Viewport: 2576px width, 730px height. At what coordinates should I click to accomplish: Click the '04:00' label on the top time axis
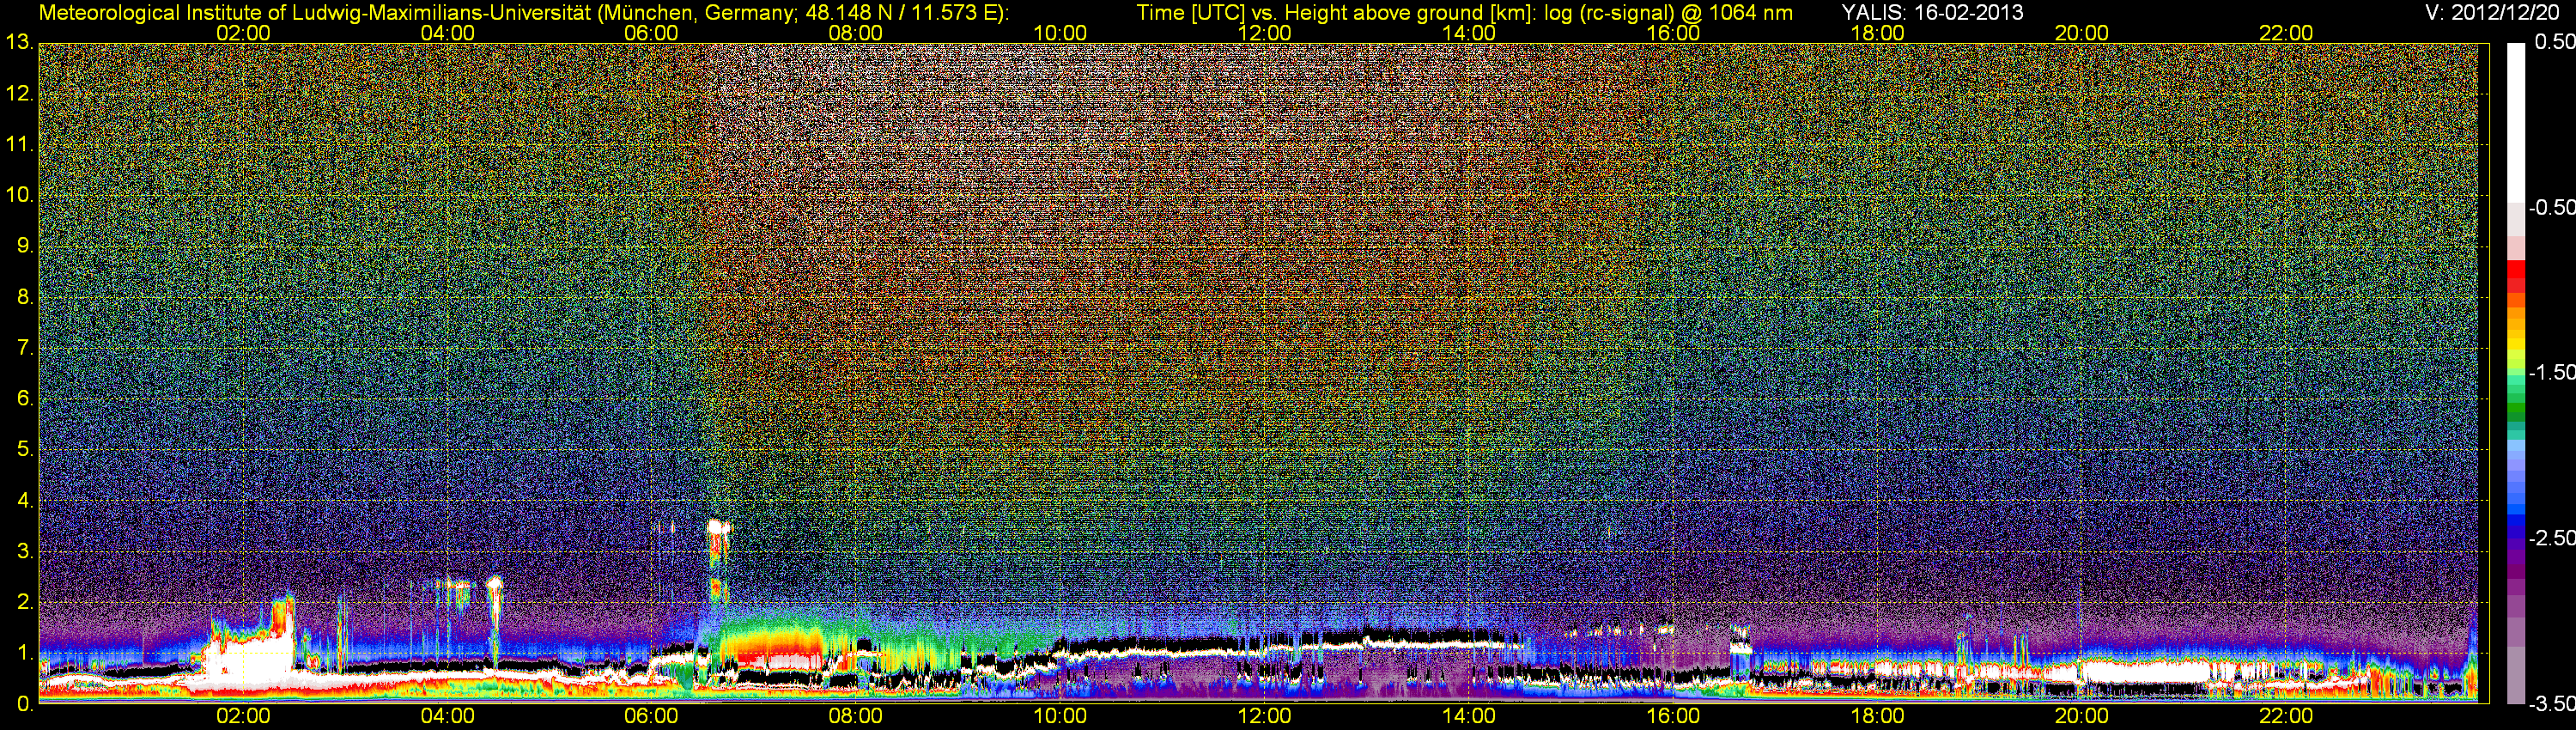(x=447, y=33)
